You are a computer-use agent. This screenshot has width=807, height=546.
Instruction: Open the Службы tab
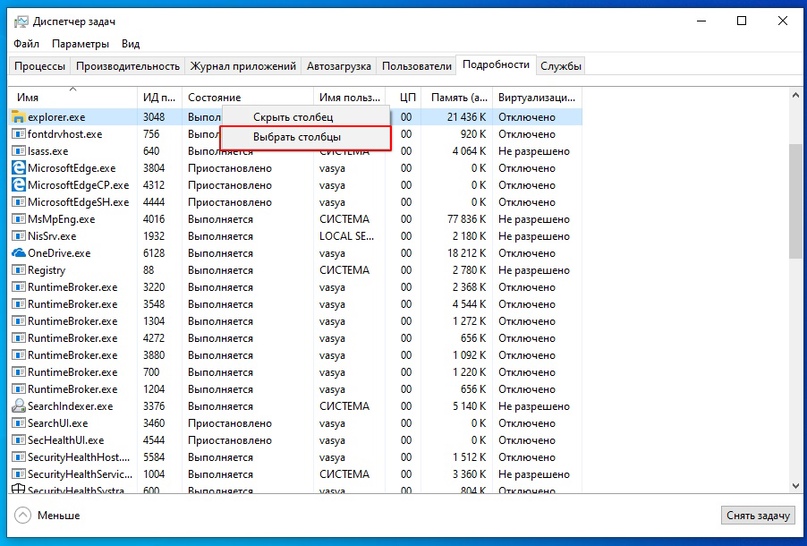point(561,66)
